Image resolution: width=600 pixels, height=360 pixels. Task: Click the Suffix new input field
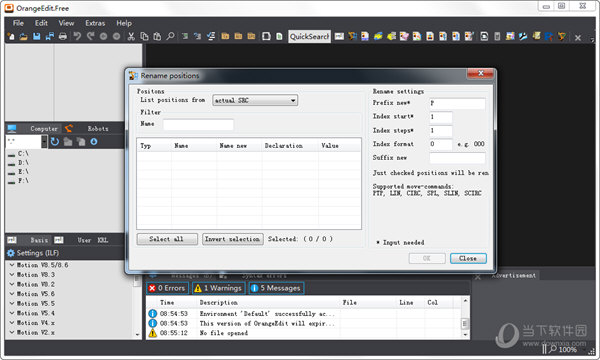(457, 158)
